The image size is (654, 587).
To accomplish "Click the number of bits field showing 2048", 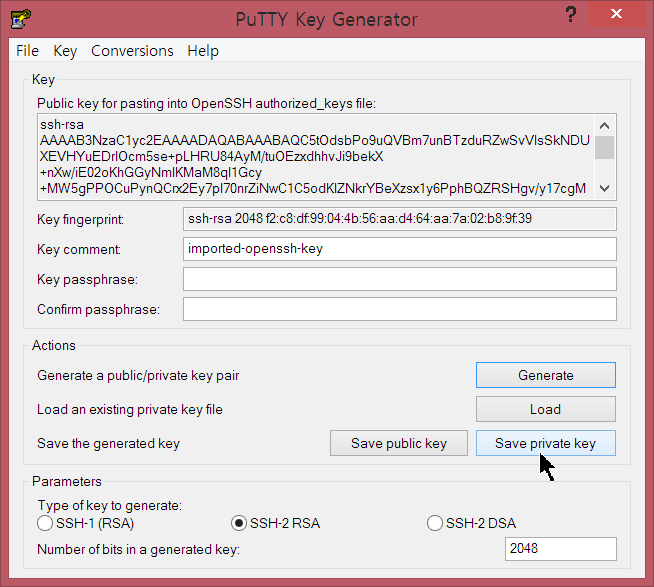I will coord(561,549).
